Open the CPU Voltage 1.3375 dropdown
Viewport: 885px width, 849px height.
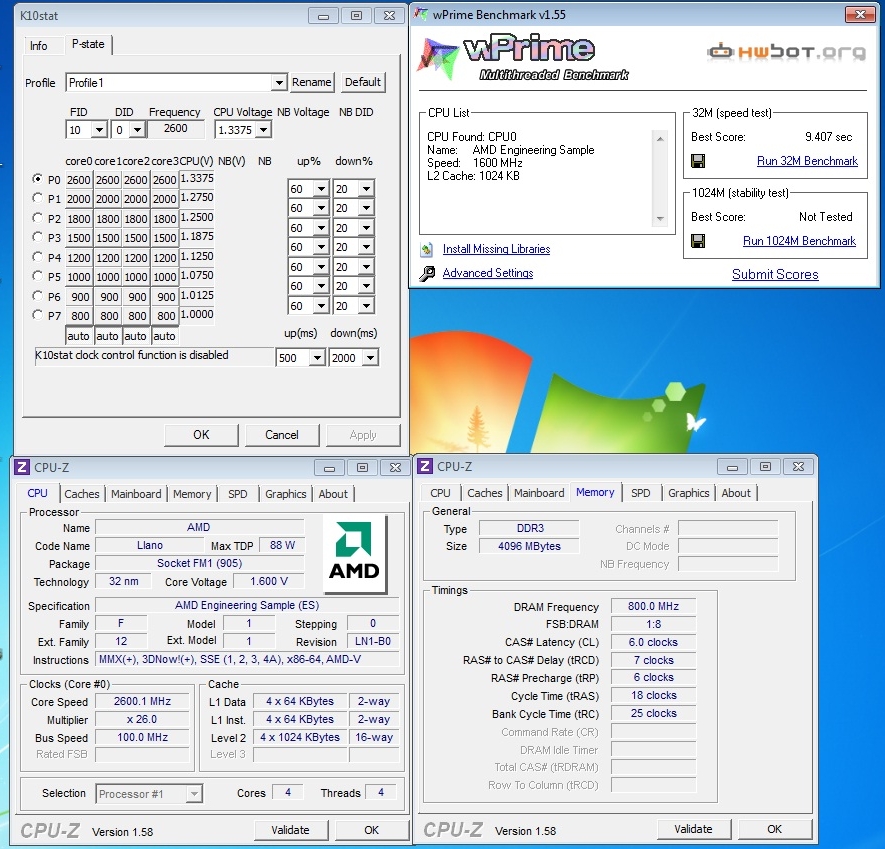click(x=263, y=130)
